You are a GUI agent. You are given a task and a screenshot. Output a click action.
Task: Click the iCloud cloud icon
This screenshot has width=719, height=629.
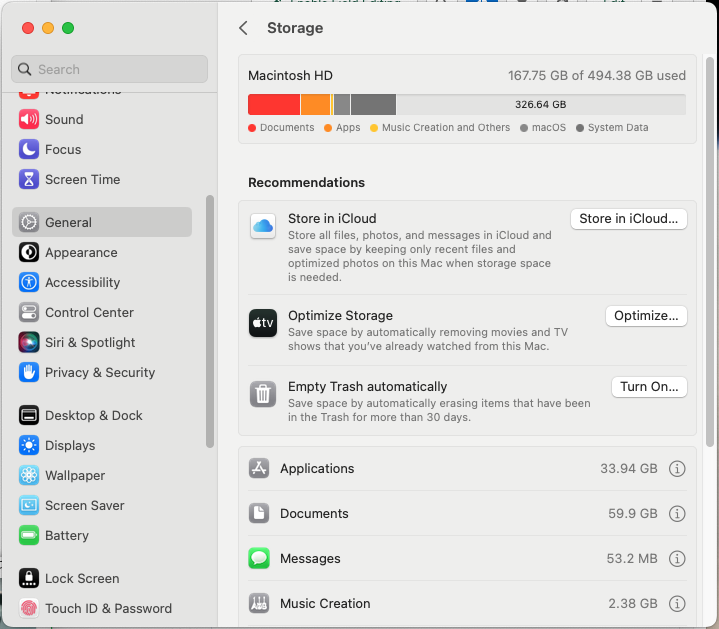tap(263, 226)
